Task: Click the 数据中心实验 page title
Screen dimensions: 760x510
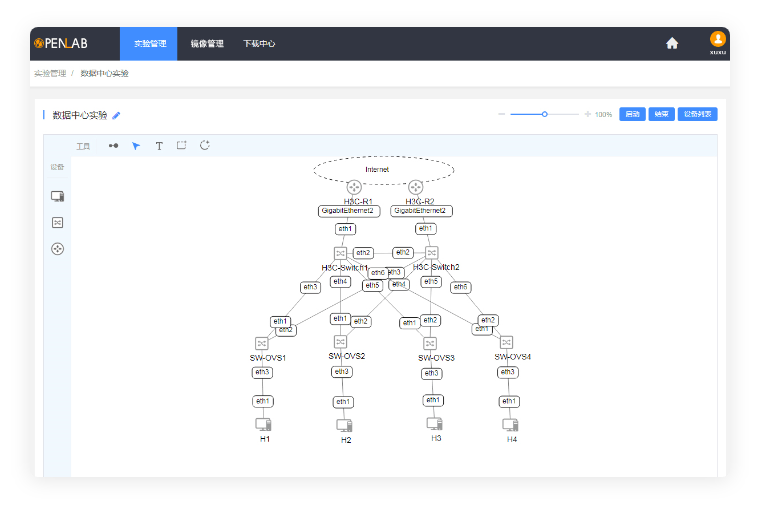Action: (x=80, y=115)
